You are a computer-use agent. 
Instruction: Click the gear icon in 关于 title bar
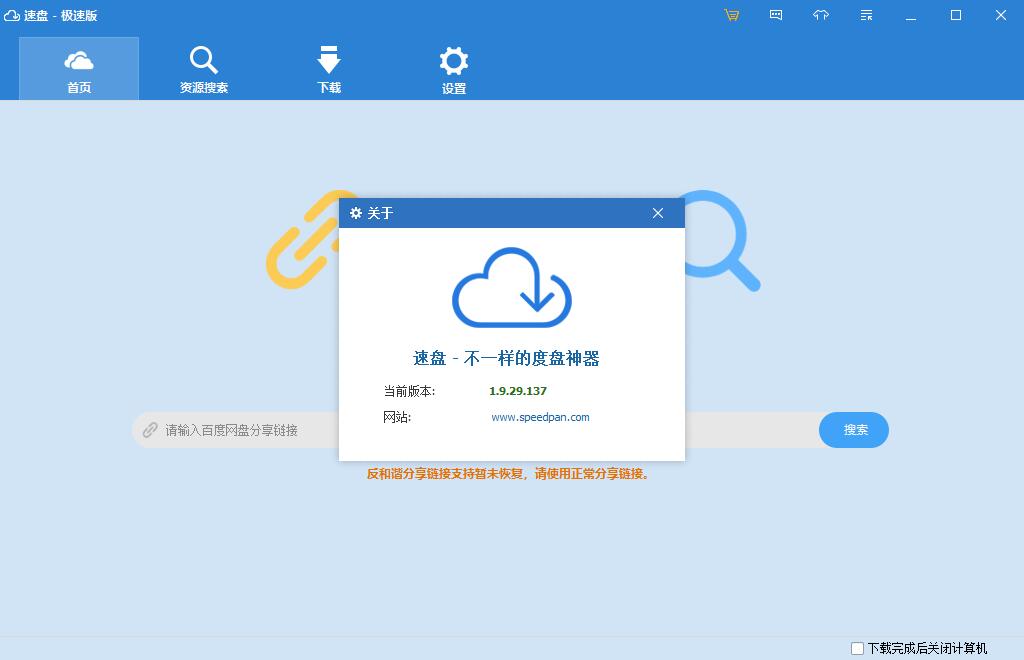pos(356,213)
